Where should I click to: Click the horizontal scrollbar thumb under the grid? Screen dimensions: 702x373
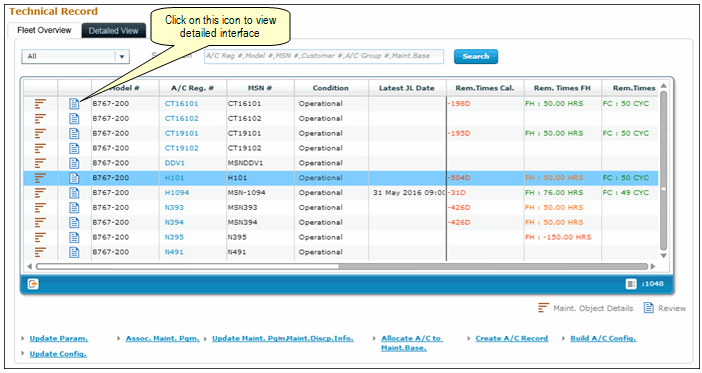coord(187,266)
